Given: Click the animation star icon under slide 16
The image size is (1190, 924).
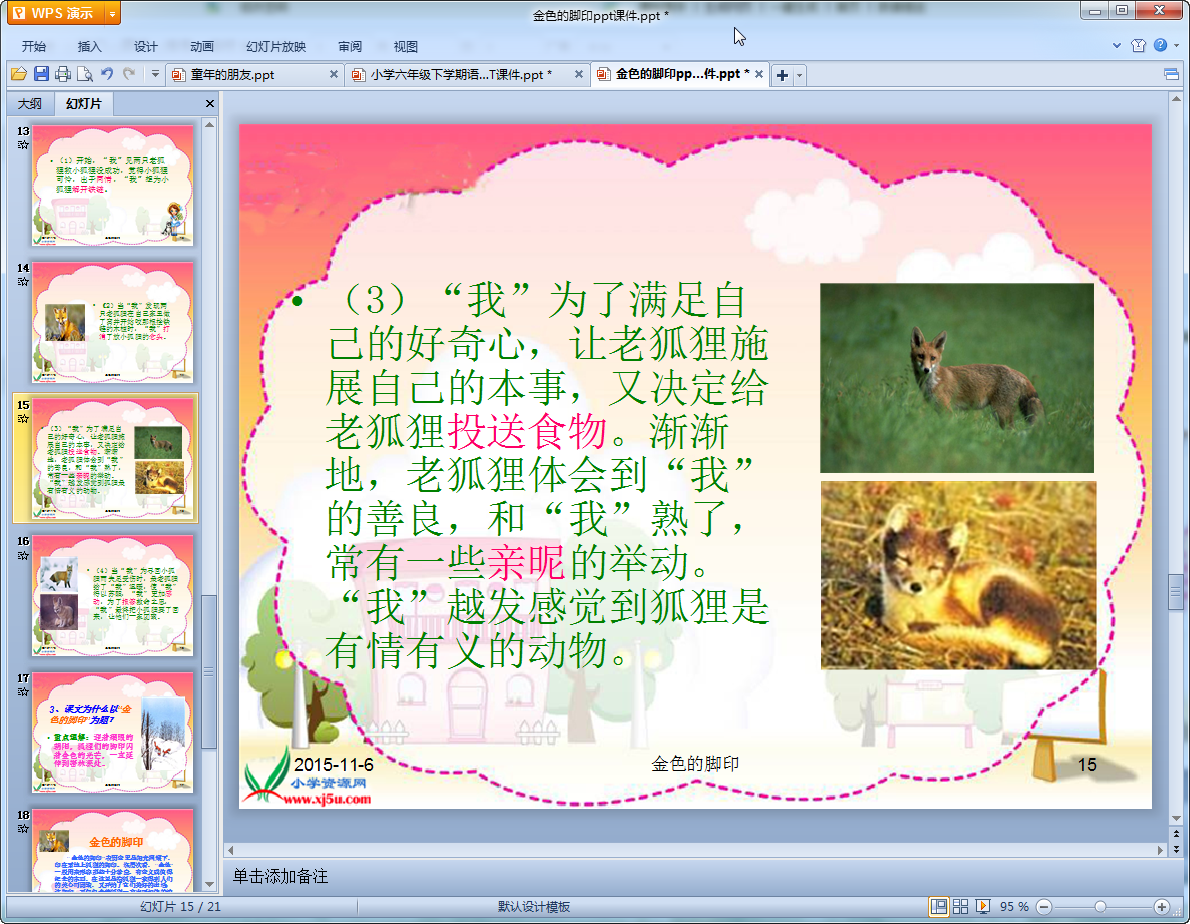Looking at the screenshot, I should (23, 555).
